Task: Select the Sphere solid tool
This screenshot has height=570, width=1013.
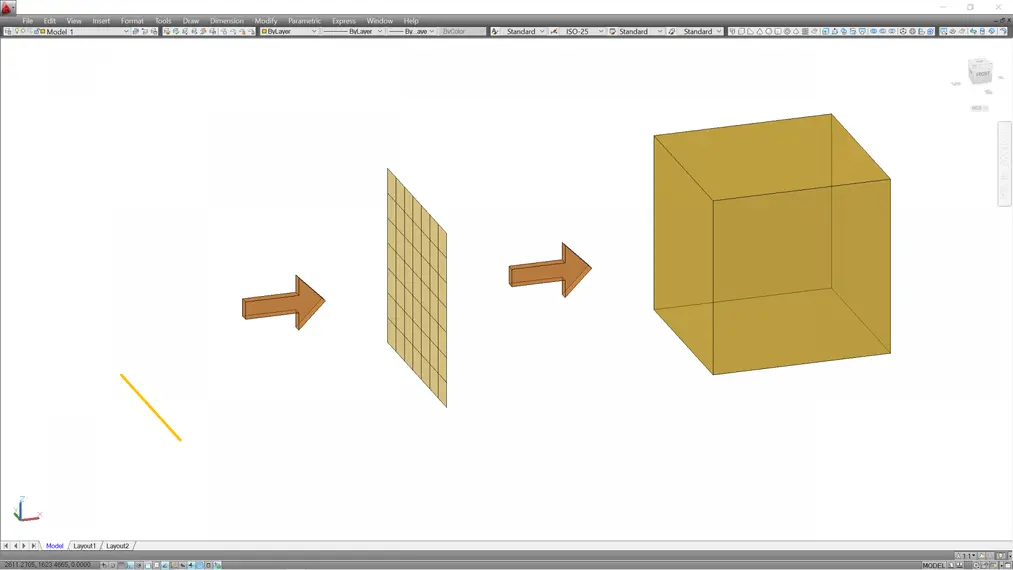Action: pos(768,31)
